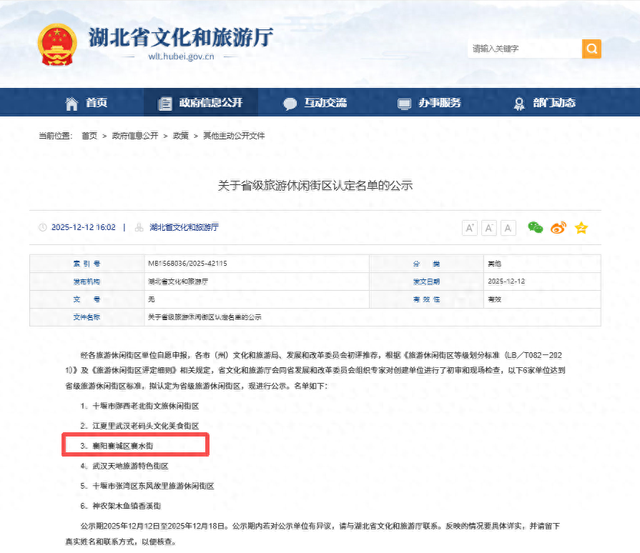Viewport: 640px width, 553px height.
Task: Click the person icon beside 部门动态
Action: pos(519,104)
